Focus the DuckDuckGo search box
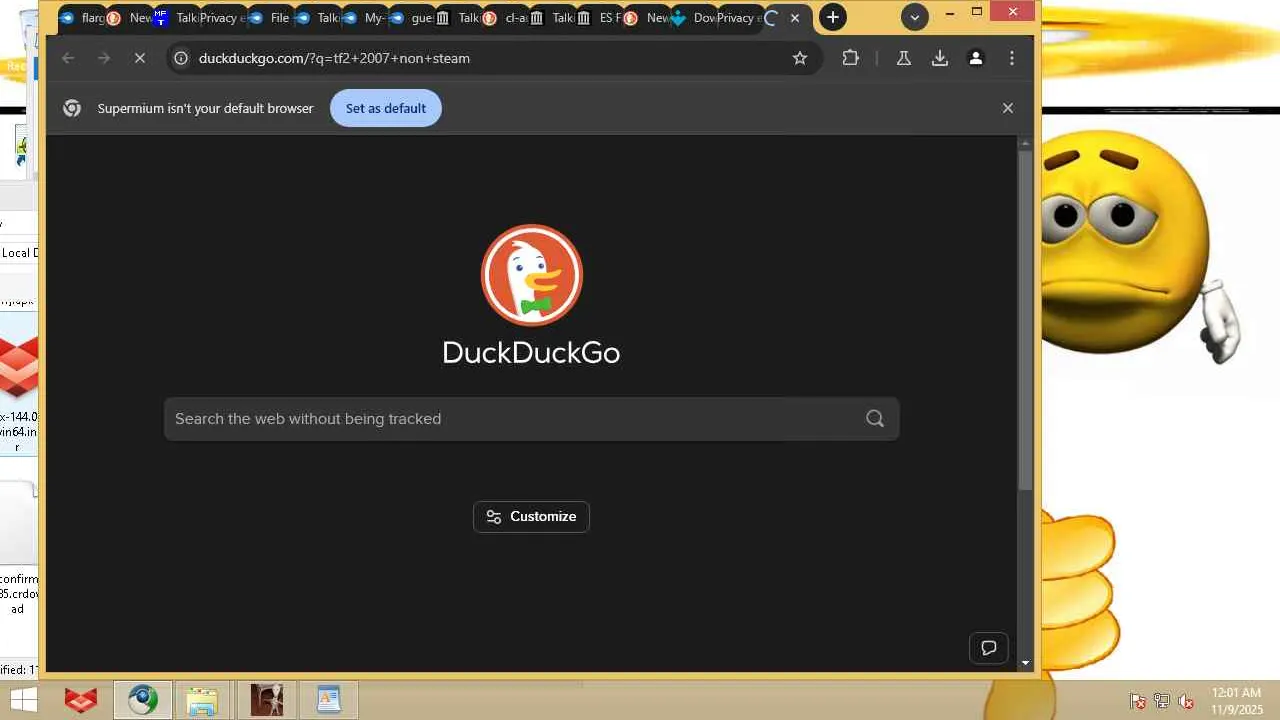Image resolution: width=1280 pixels, height=720 pixels. [532, 419]
